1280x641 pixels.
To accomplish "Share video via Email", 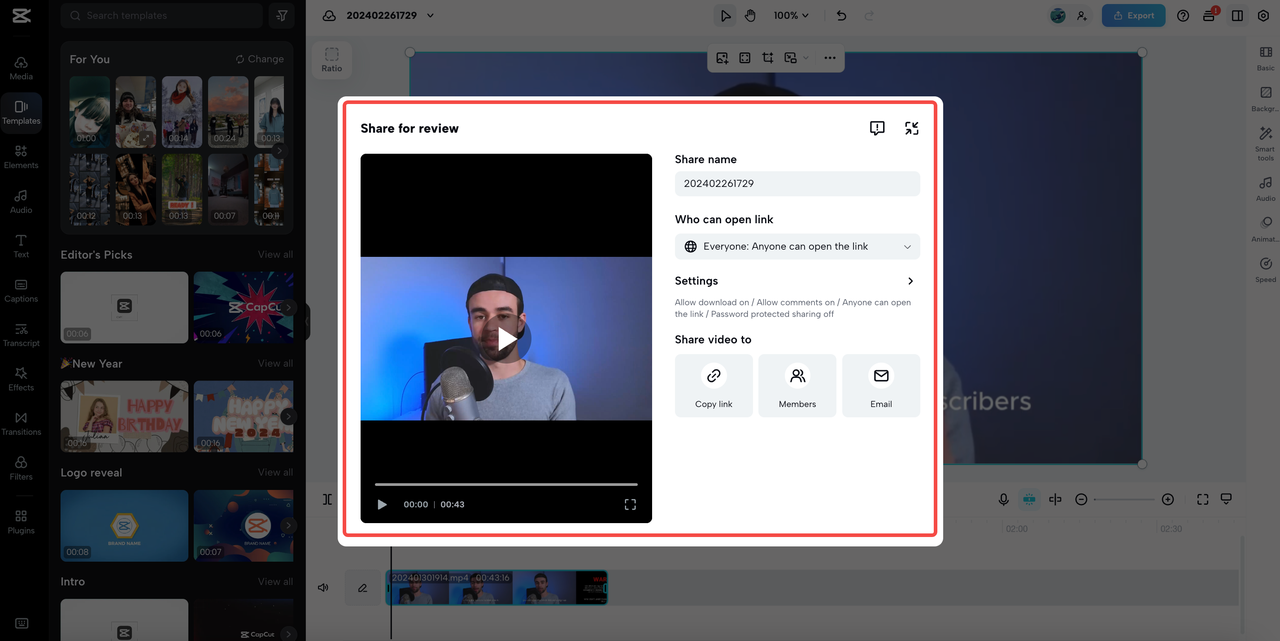I will pos(881,385).
